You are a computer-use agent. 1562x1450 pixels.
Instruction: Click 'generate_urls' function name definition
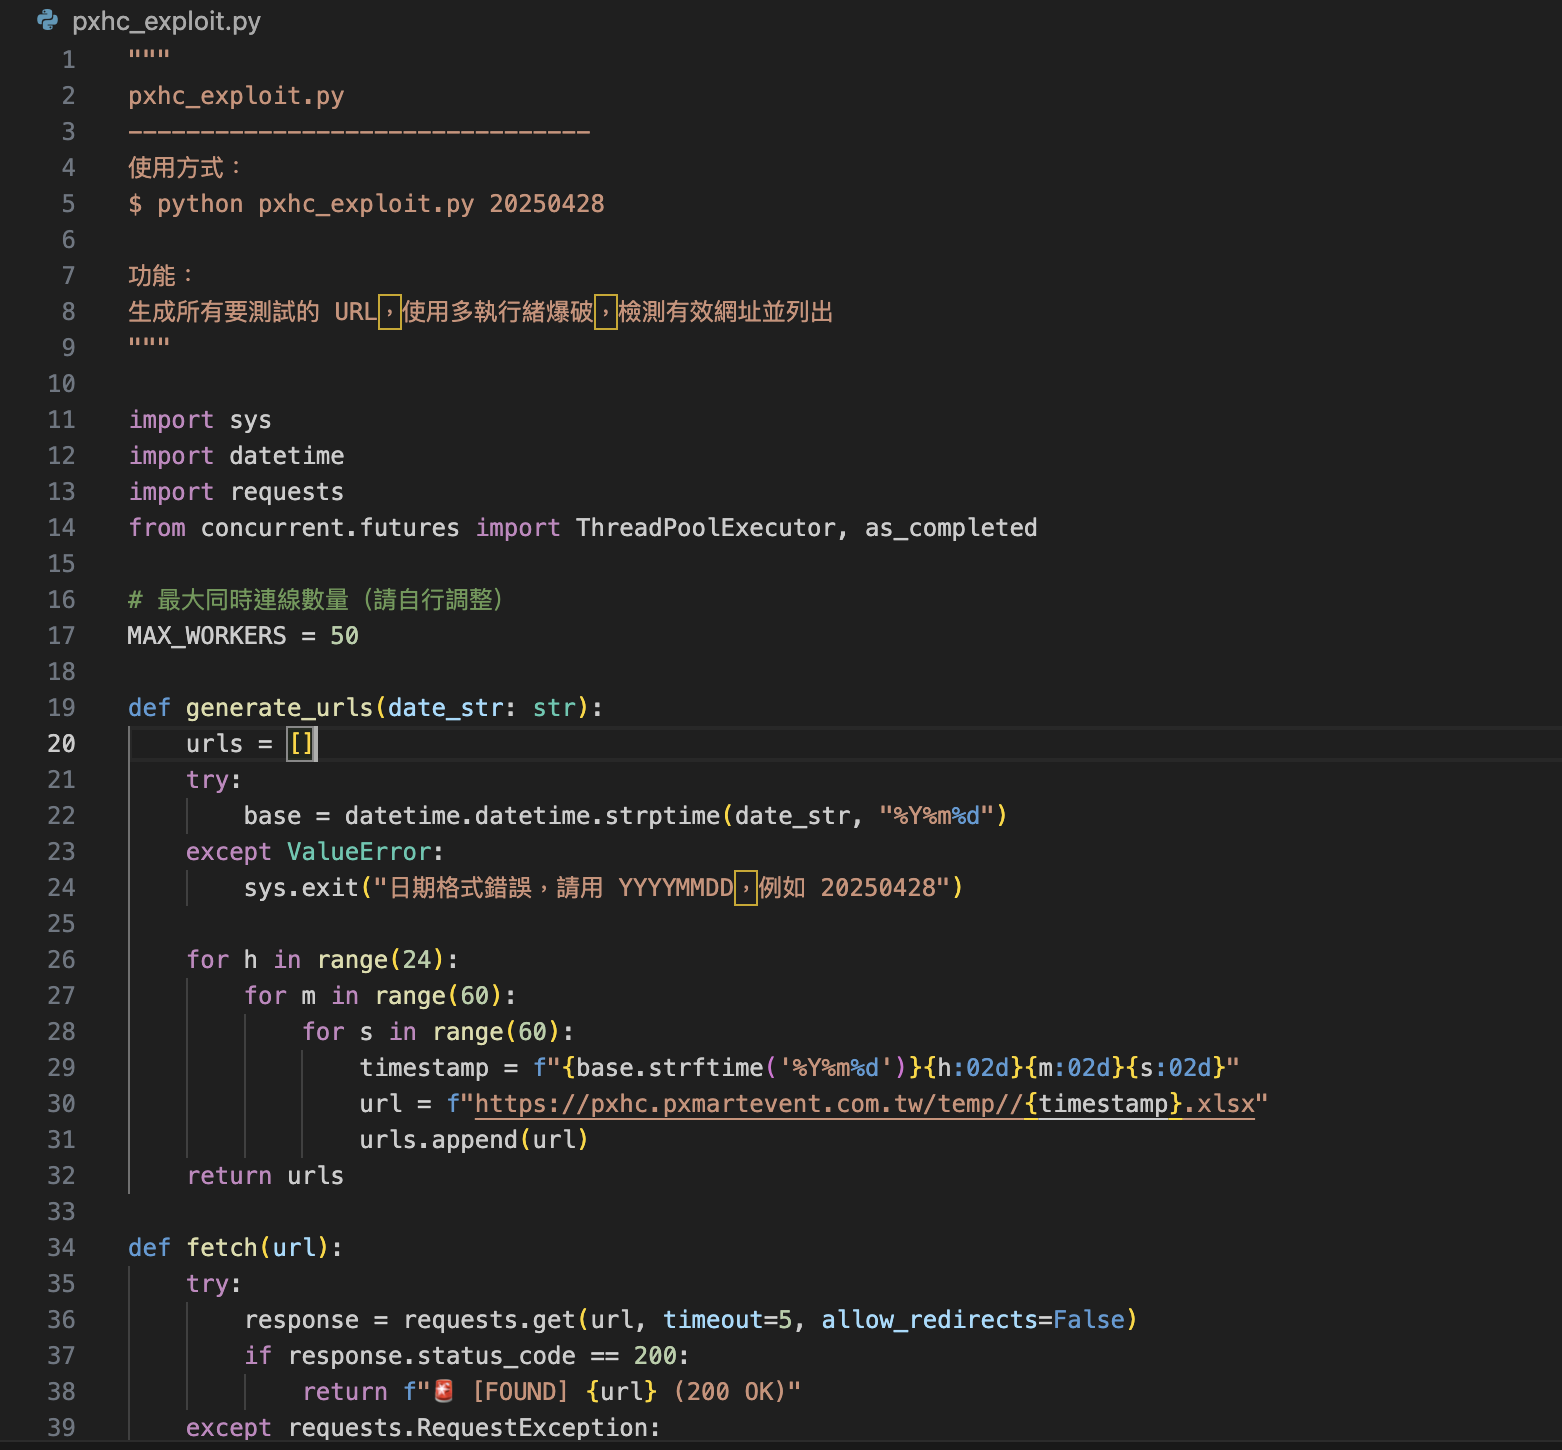click(279, 708)
